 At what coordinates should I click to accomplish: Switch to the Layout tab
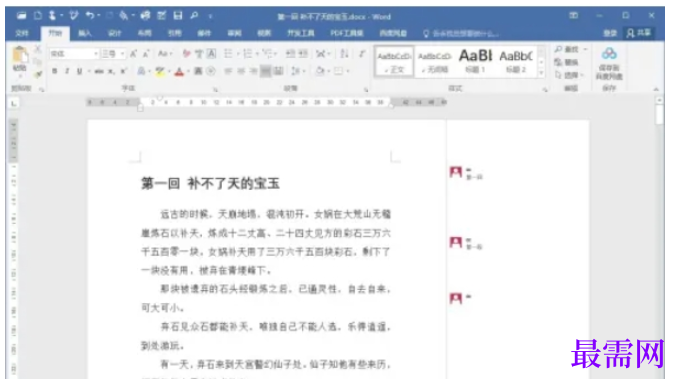[144, 34]
